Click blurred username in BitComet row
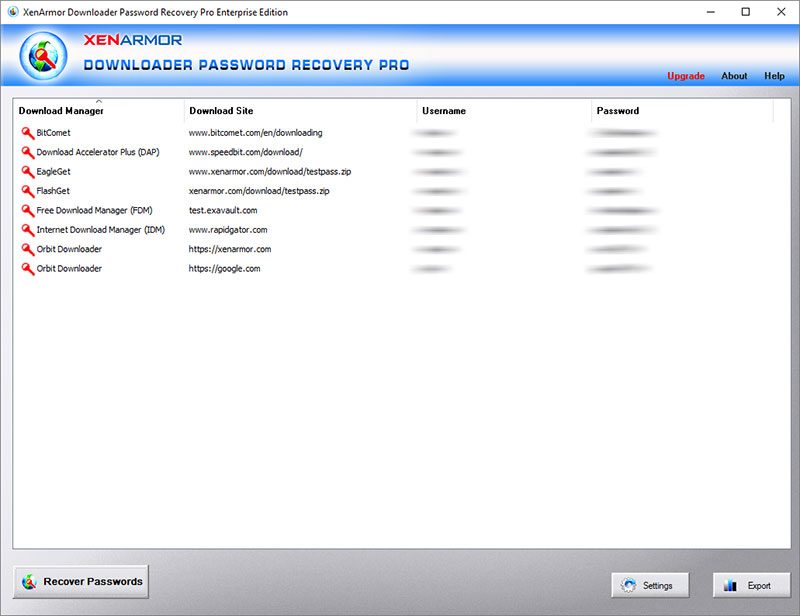 [x=434, y=133]
